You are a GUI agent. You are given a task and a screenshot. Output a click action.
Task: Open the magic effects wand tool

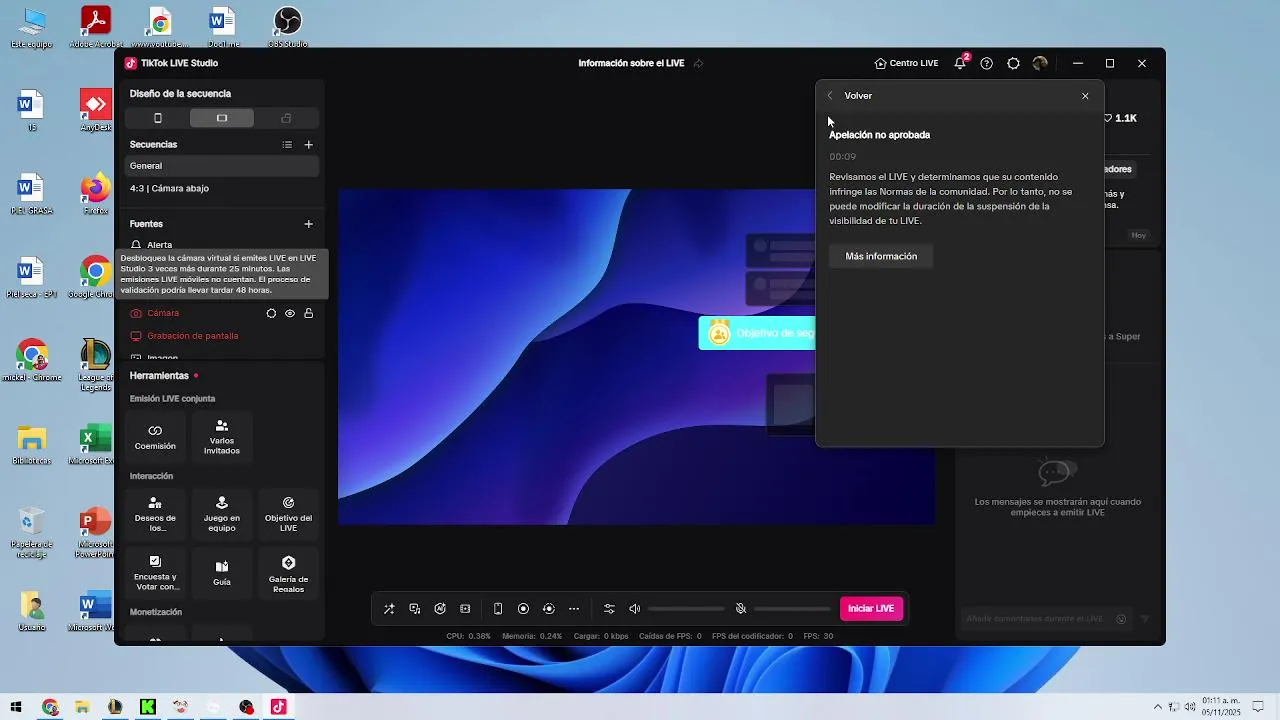[389, 609]
